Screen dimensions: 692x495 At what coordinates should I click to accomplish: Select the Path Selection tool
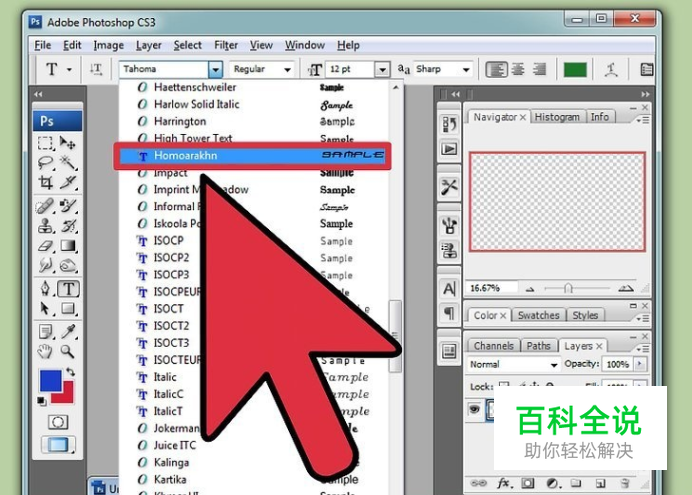pyautogui.click(x=45, y=308)
